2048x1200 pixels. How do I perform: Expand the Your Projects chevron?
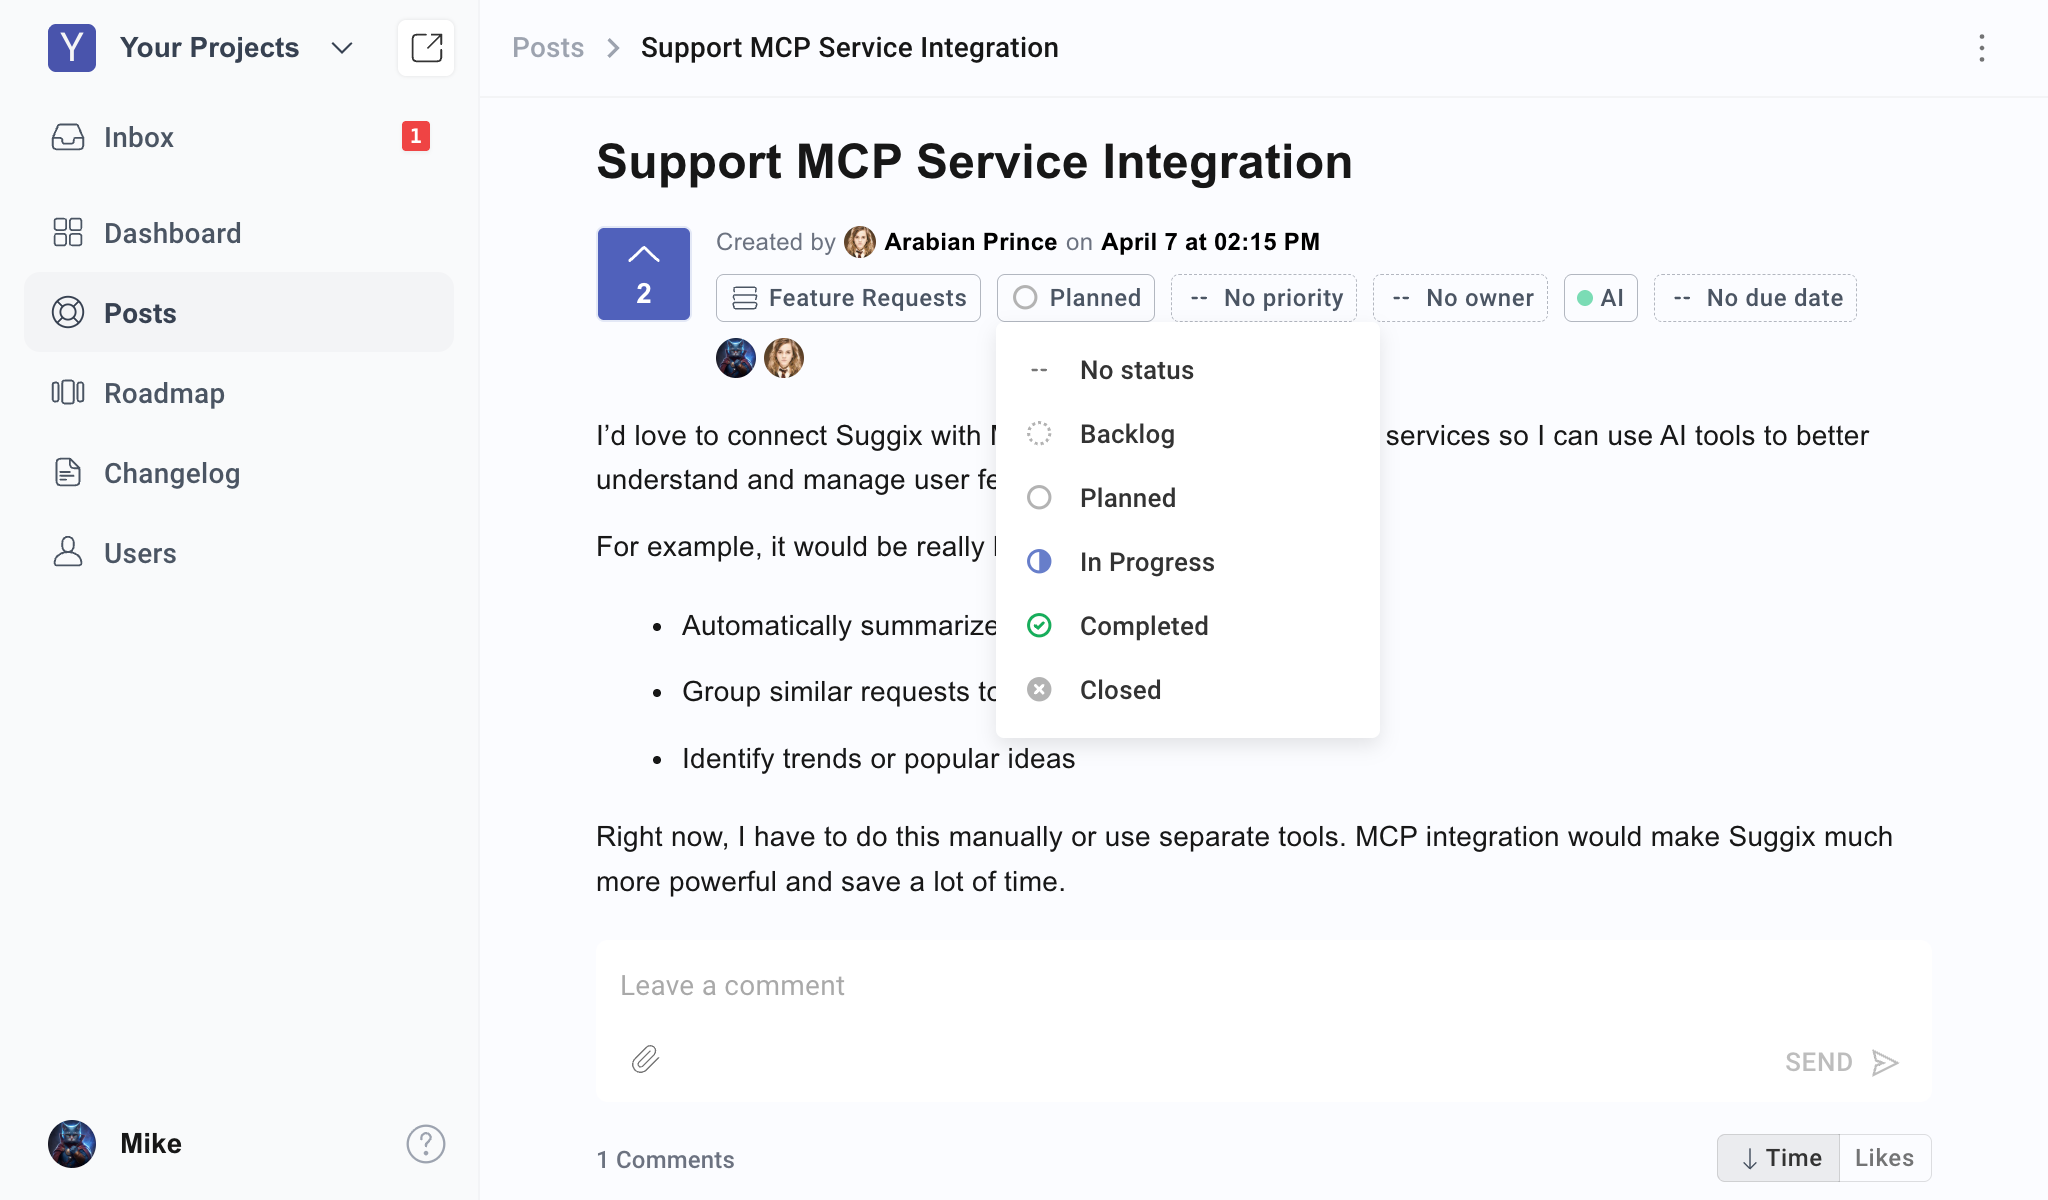[x=342, y=48]
